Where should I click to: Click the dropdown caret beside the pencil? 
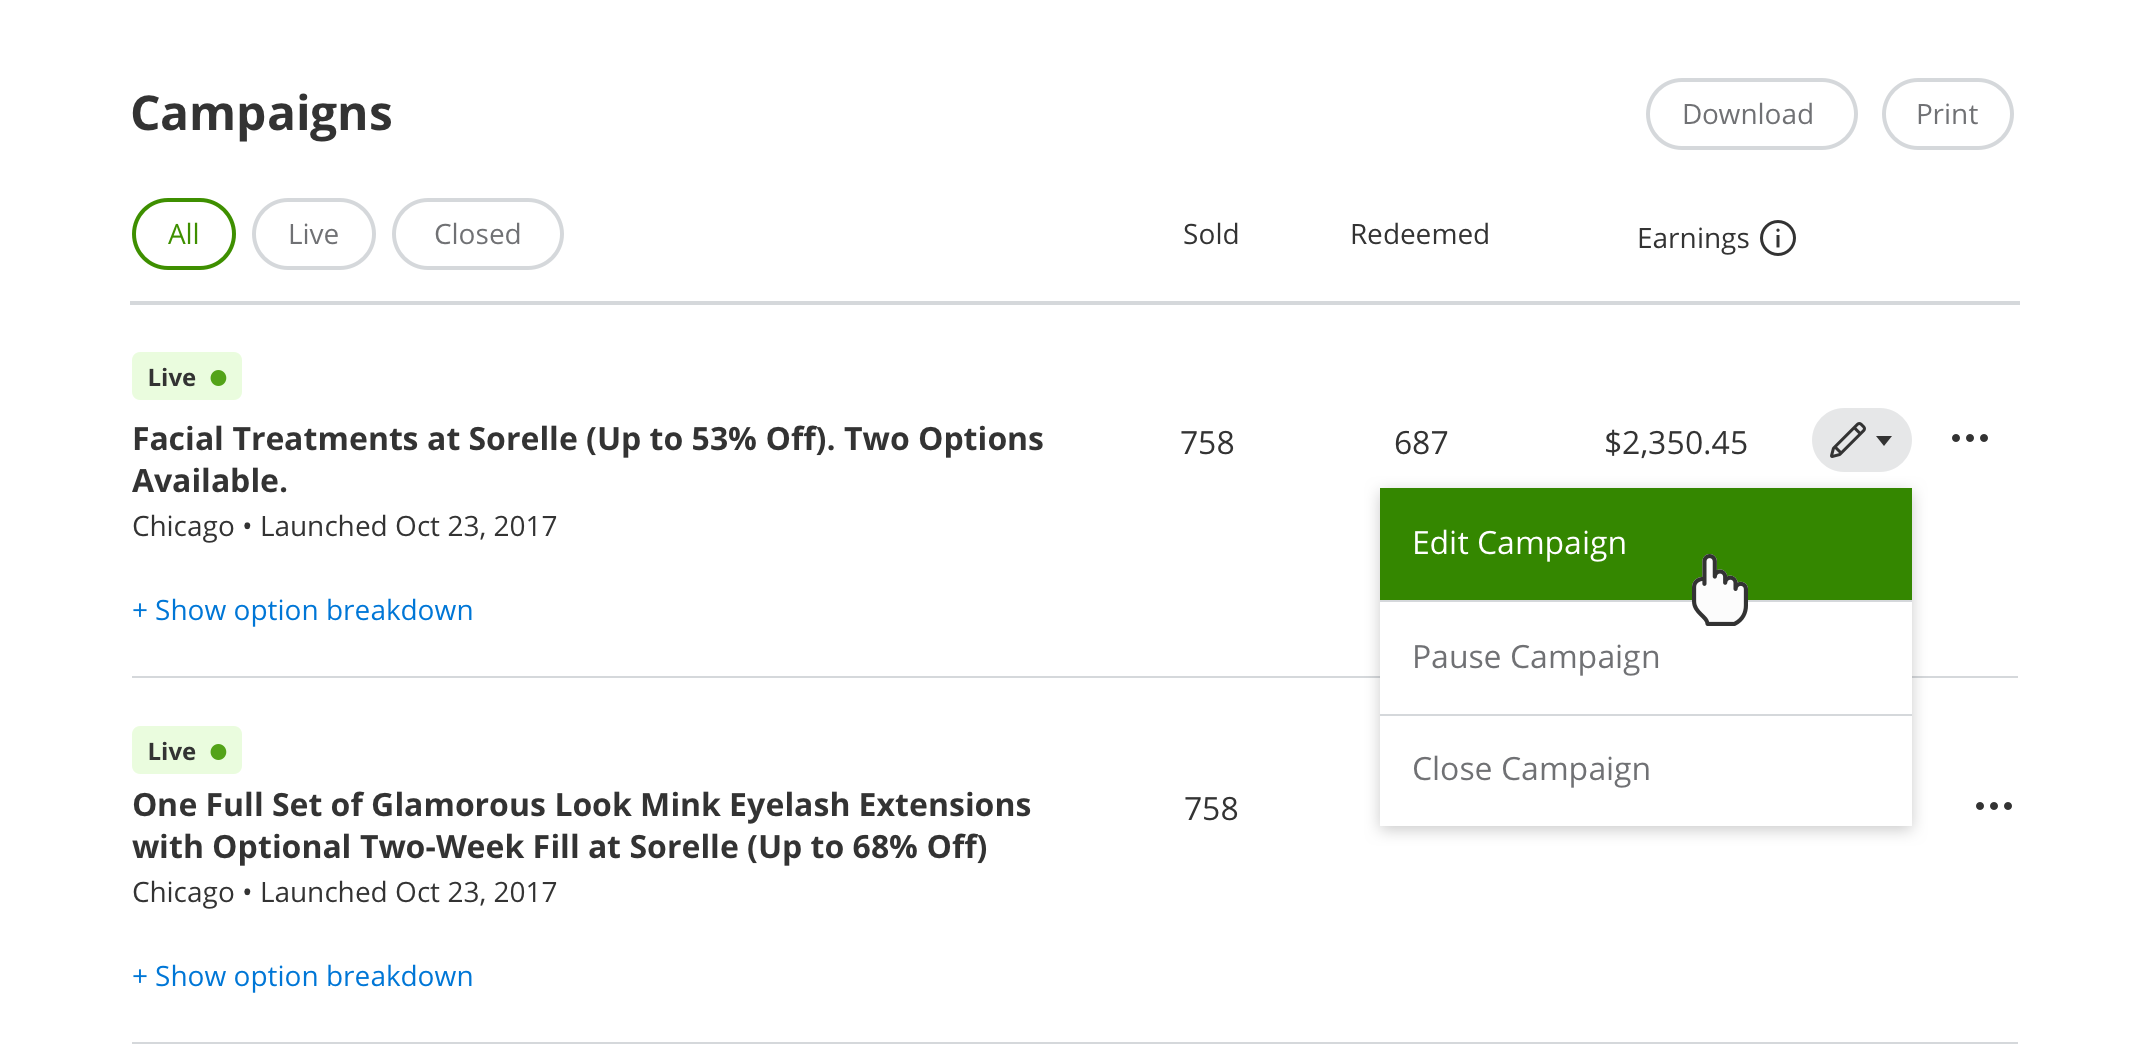point(1885,440)
